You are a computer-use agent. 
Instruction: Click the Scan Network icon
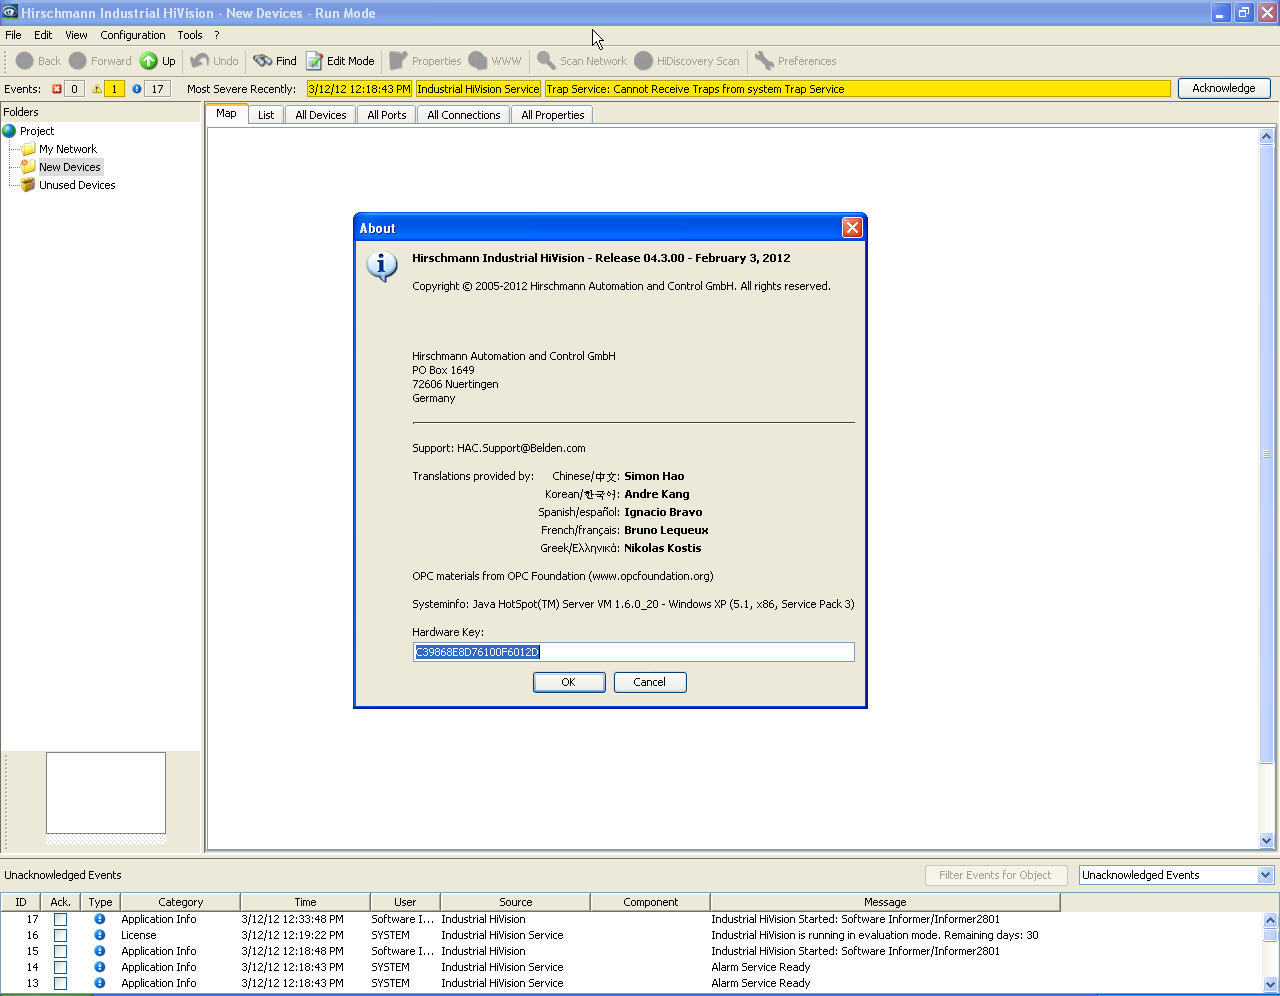click(x=546, y=61)
